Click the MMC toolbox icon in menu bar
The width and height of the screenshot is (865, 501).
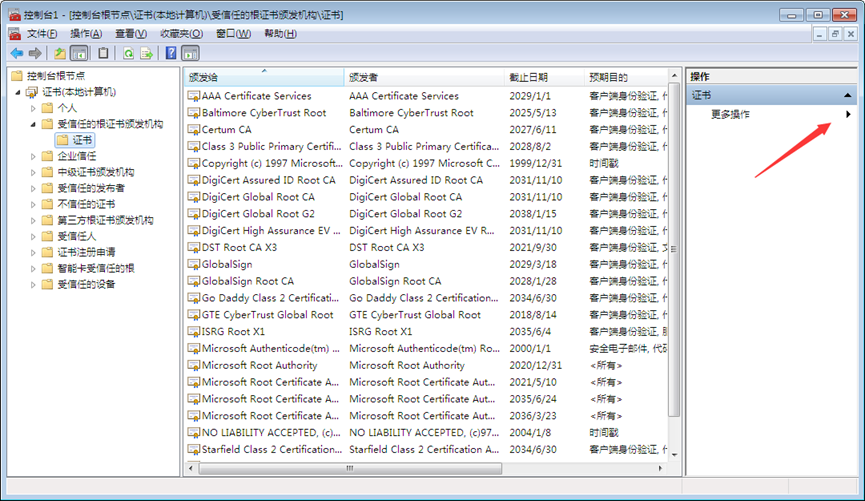15,34
